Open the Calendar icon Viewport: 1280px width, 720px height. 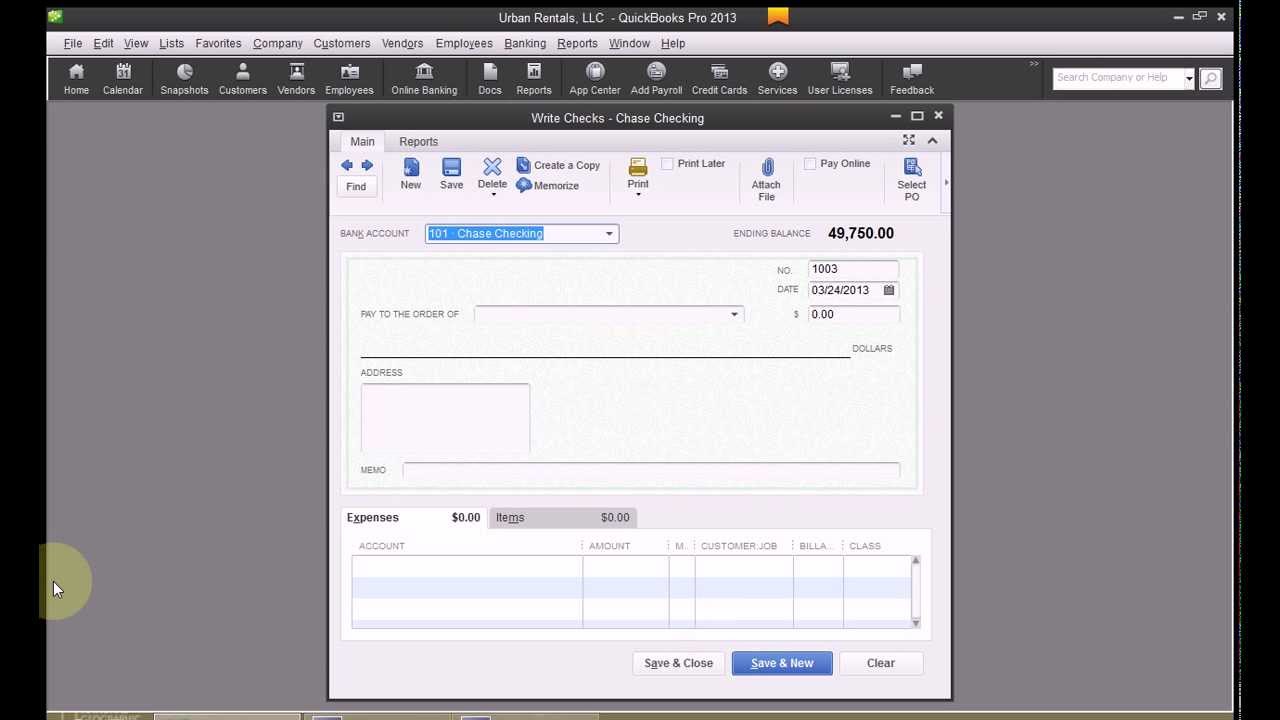pyautogui.click(x=122, y=79)
